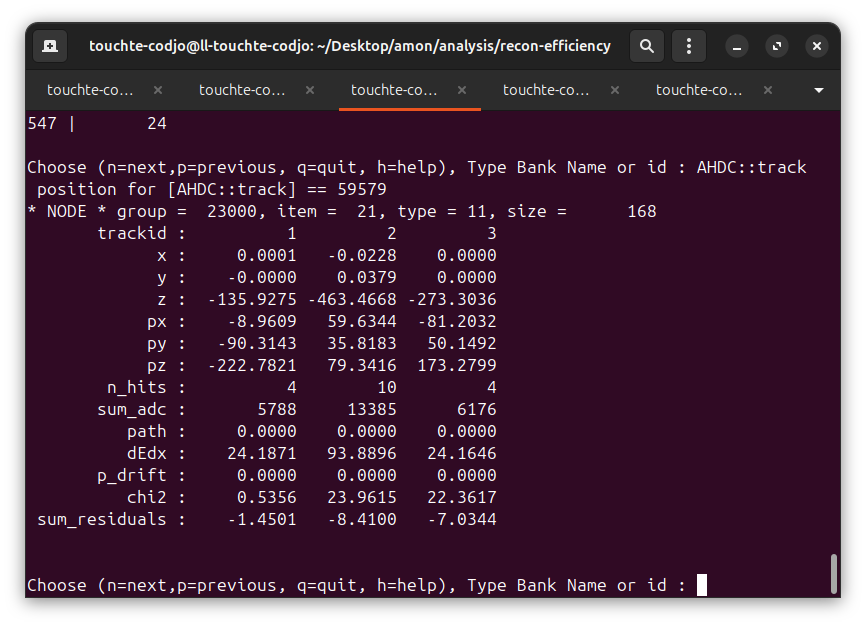Click the dEdx row label

point(147,454)
